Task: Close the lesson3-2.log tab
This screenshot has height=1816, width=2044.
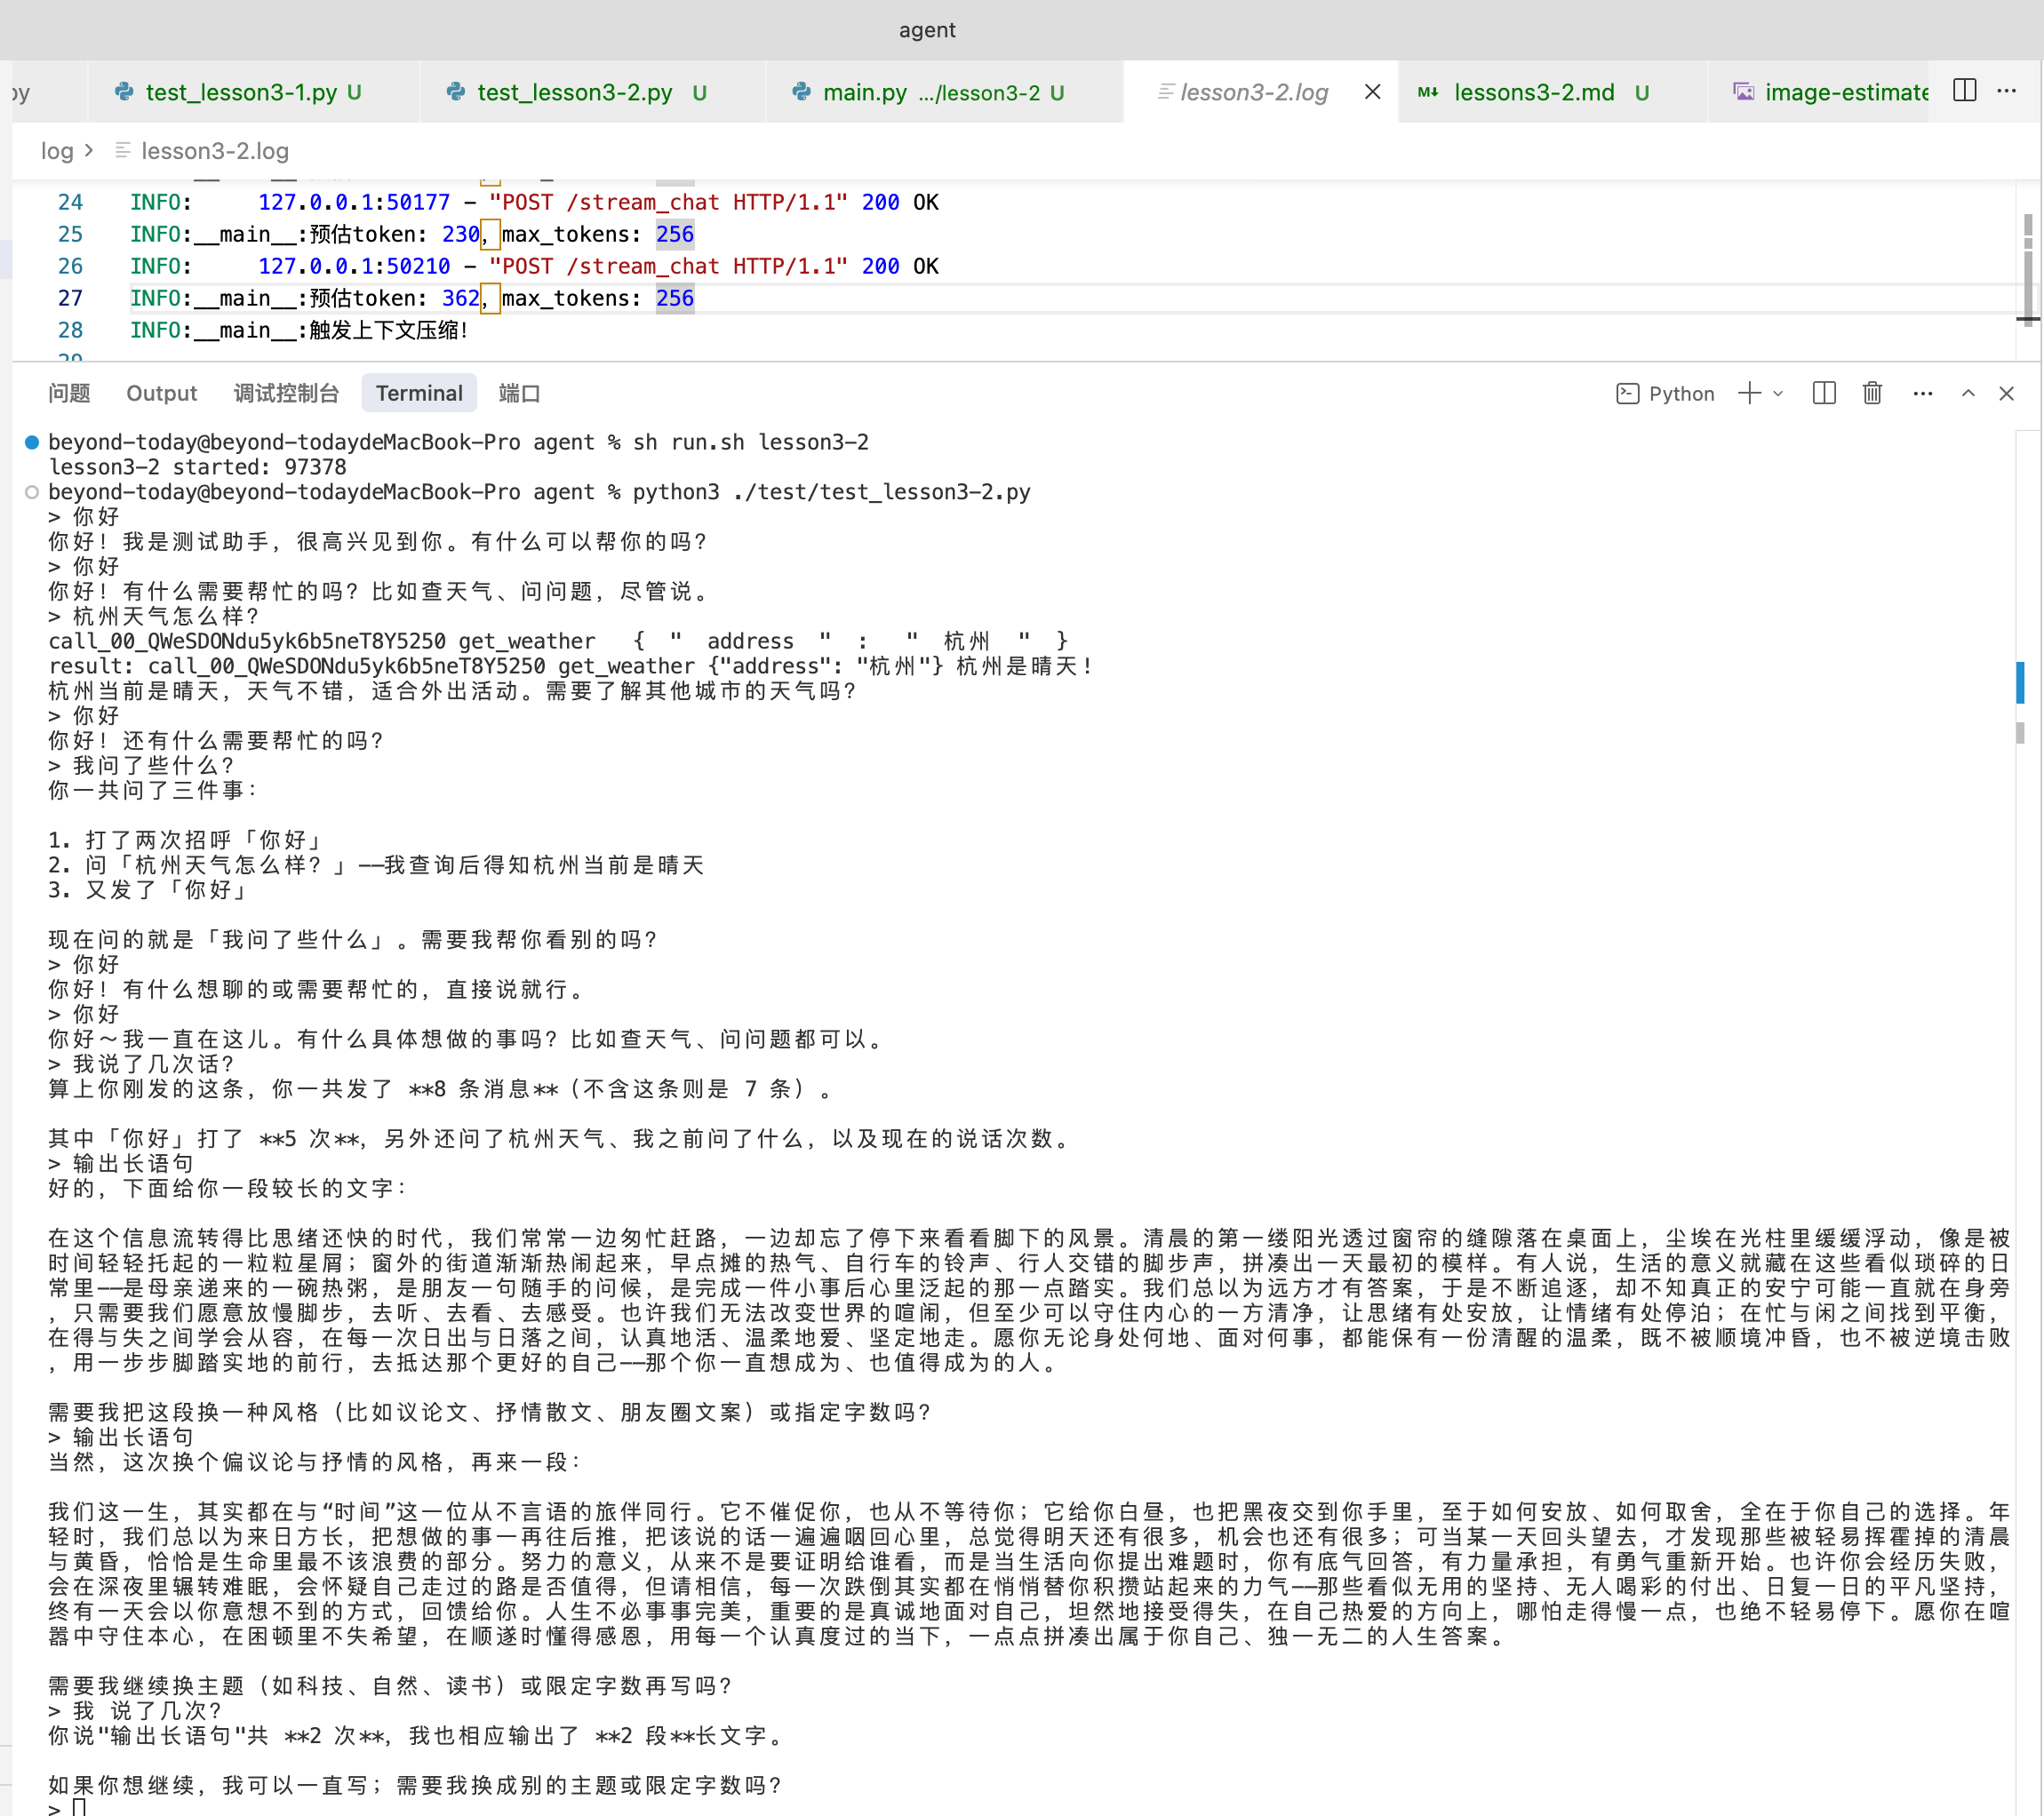Action: (x=1372, y=92)
